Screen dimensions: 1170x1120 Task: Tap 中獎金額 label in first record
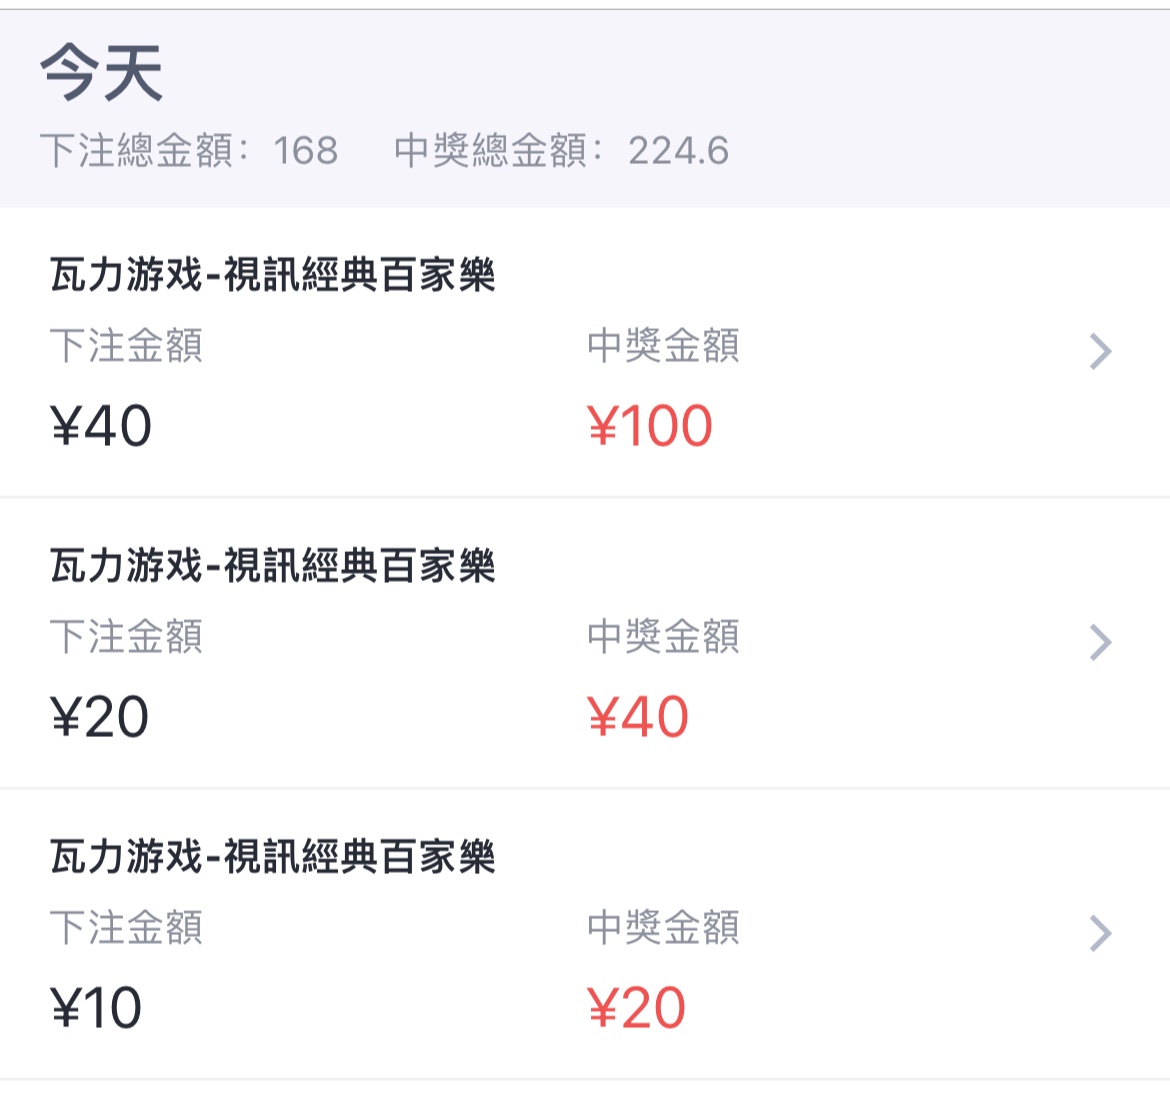pos(663,346)
